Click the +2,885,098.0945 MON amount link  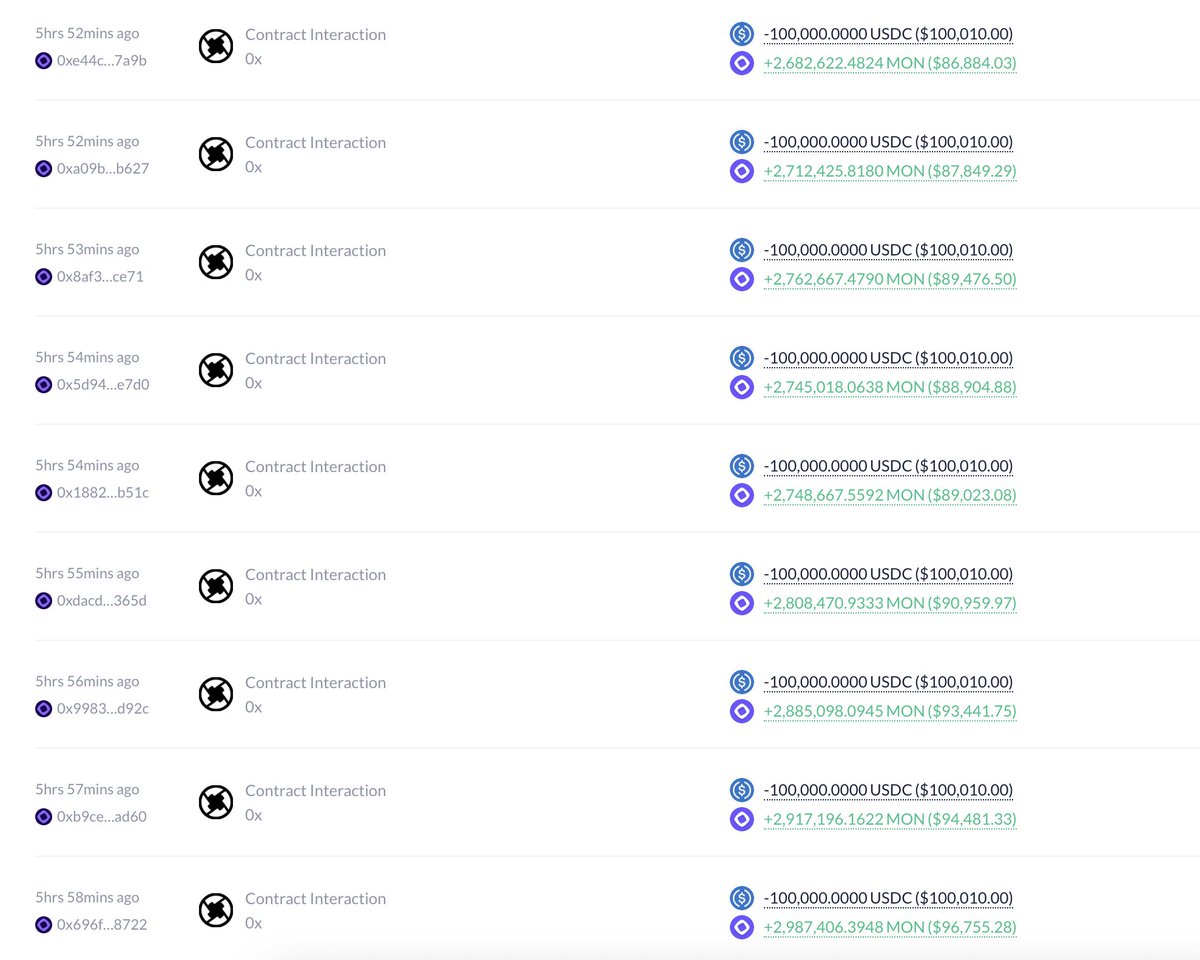pyautogui.click(x=889, y=711)
